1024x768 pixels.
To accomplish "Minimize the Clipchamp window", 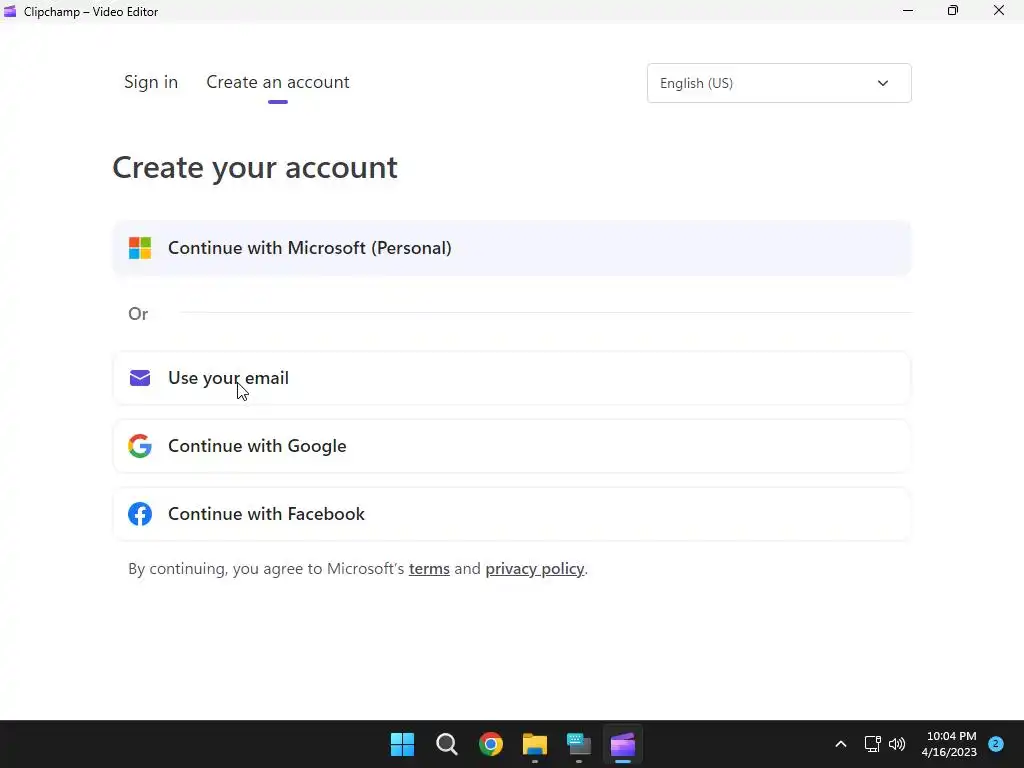I will 908,10.
